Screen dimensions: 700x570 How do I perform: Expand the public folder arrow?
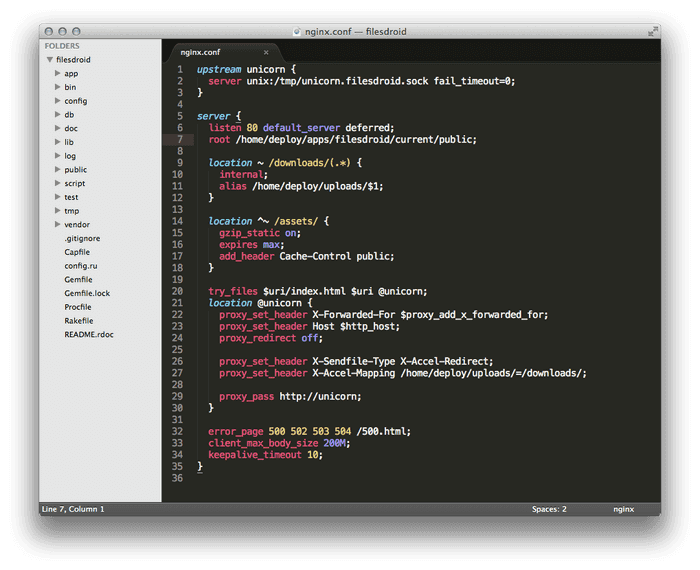pos(58,170)
